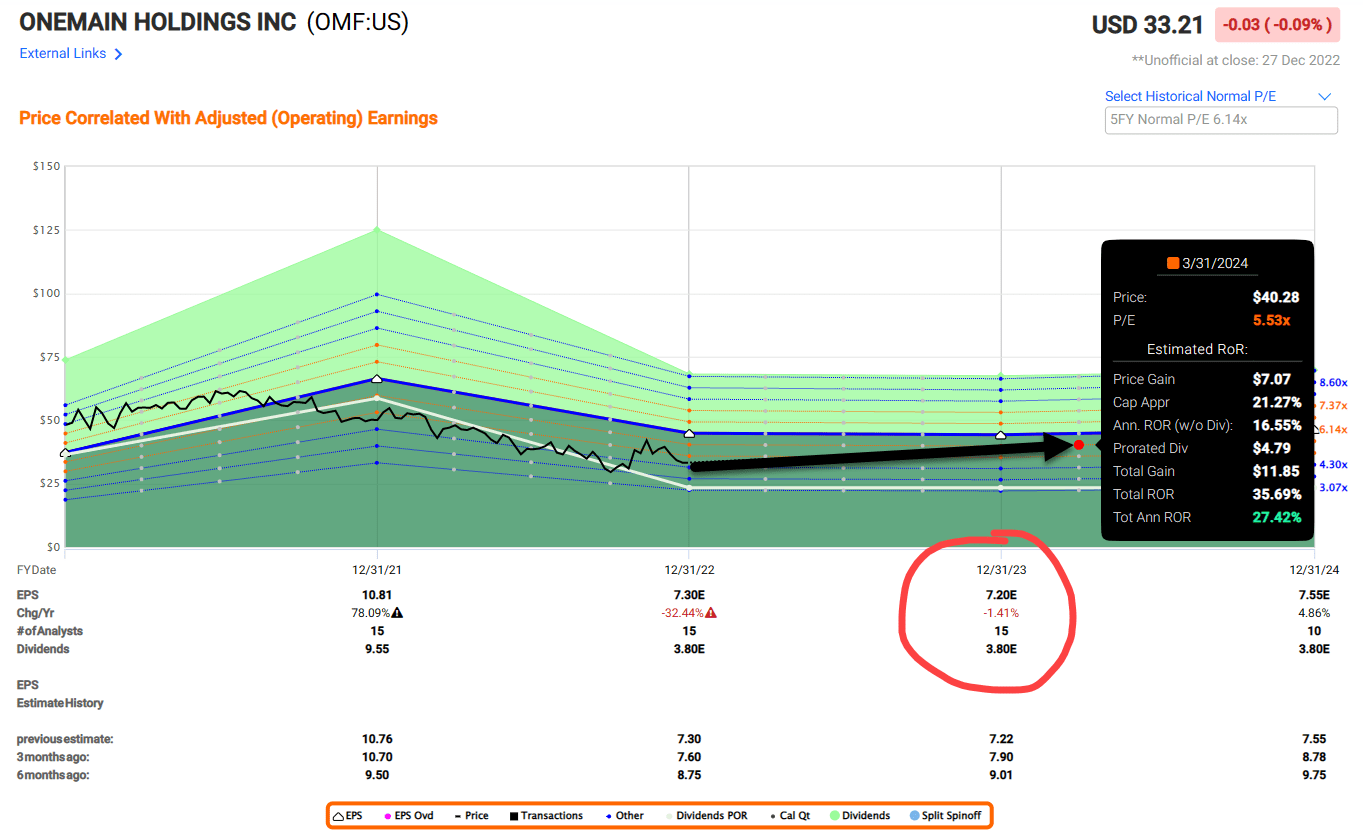Click the EPS estimate 7.55E
This screenshot has width=1363, height=840.
[x=1314, y=594]
